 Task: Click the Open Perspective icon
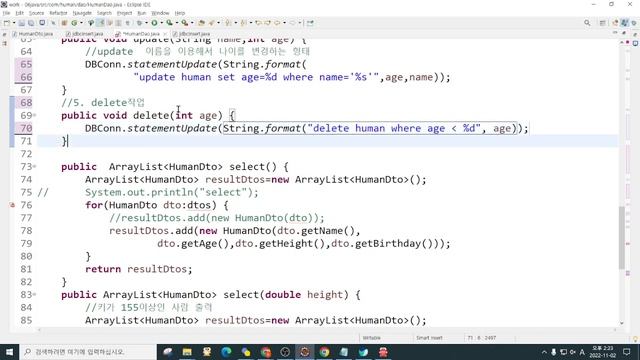(x=602, y=23)
